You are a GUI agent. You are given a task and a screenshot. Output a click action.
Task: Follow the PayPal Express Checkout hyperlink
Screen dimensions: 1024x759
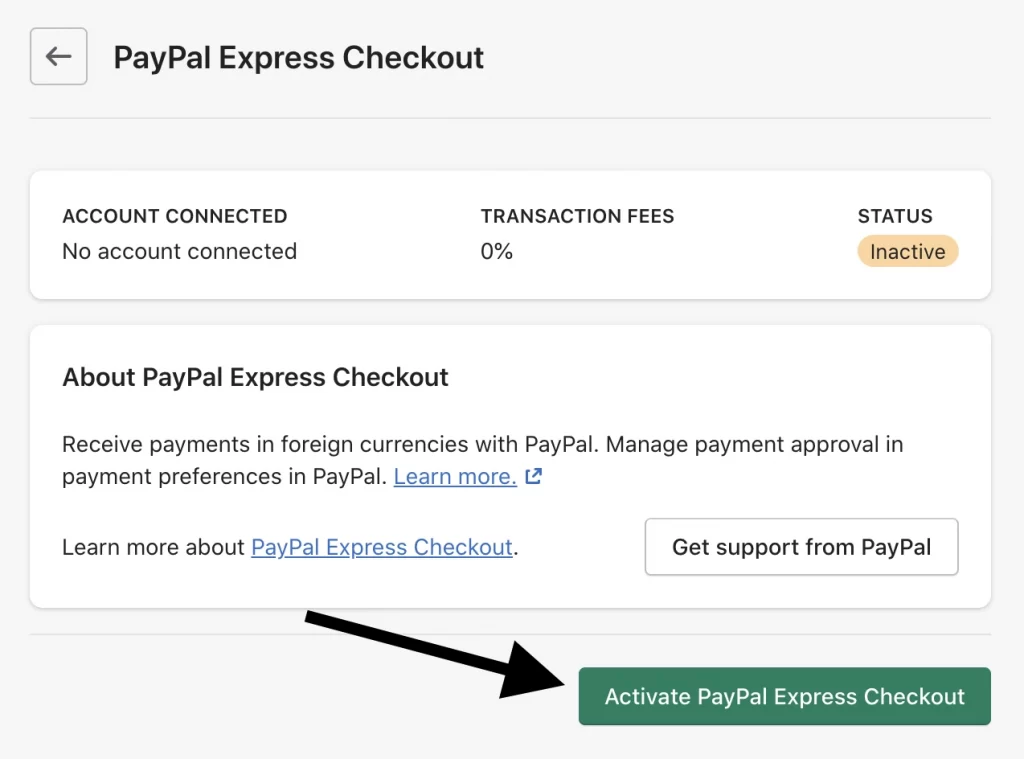tap(381, 547)
